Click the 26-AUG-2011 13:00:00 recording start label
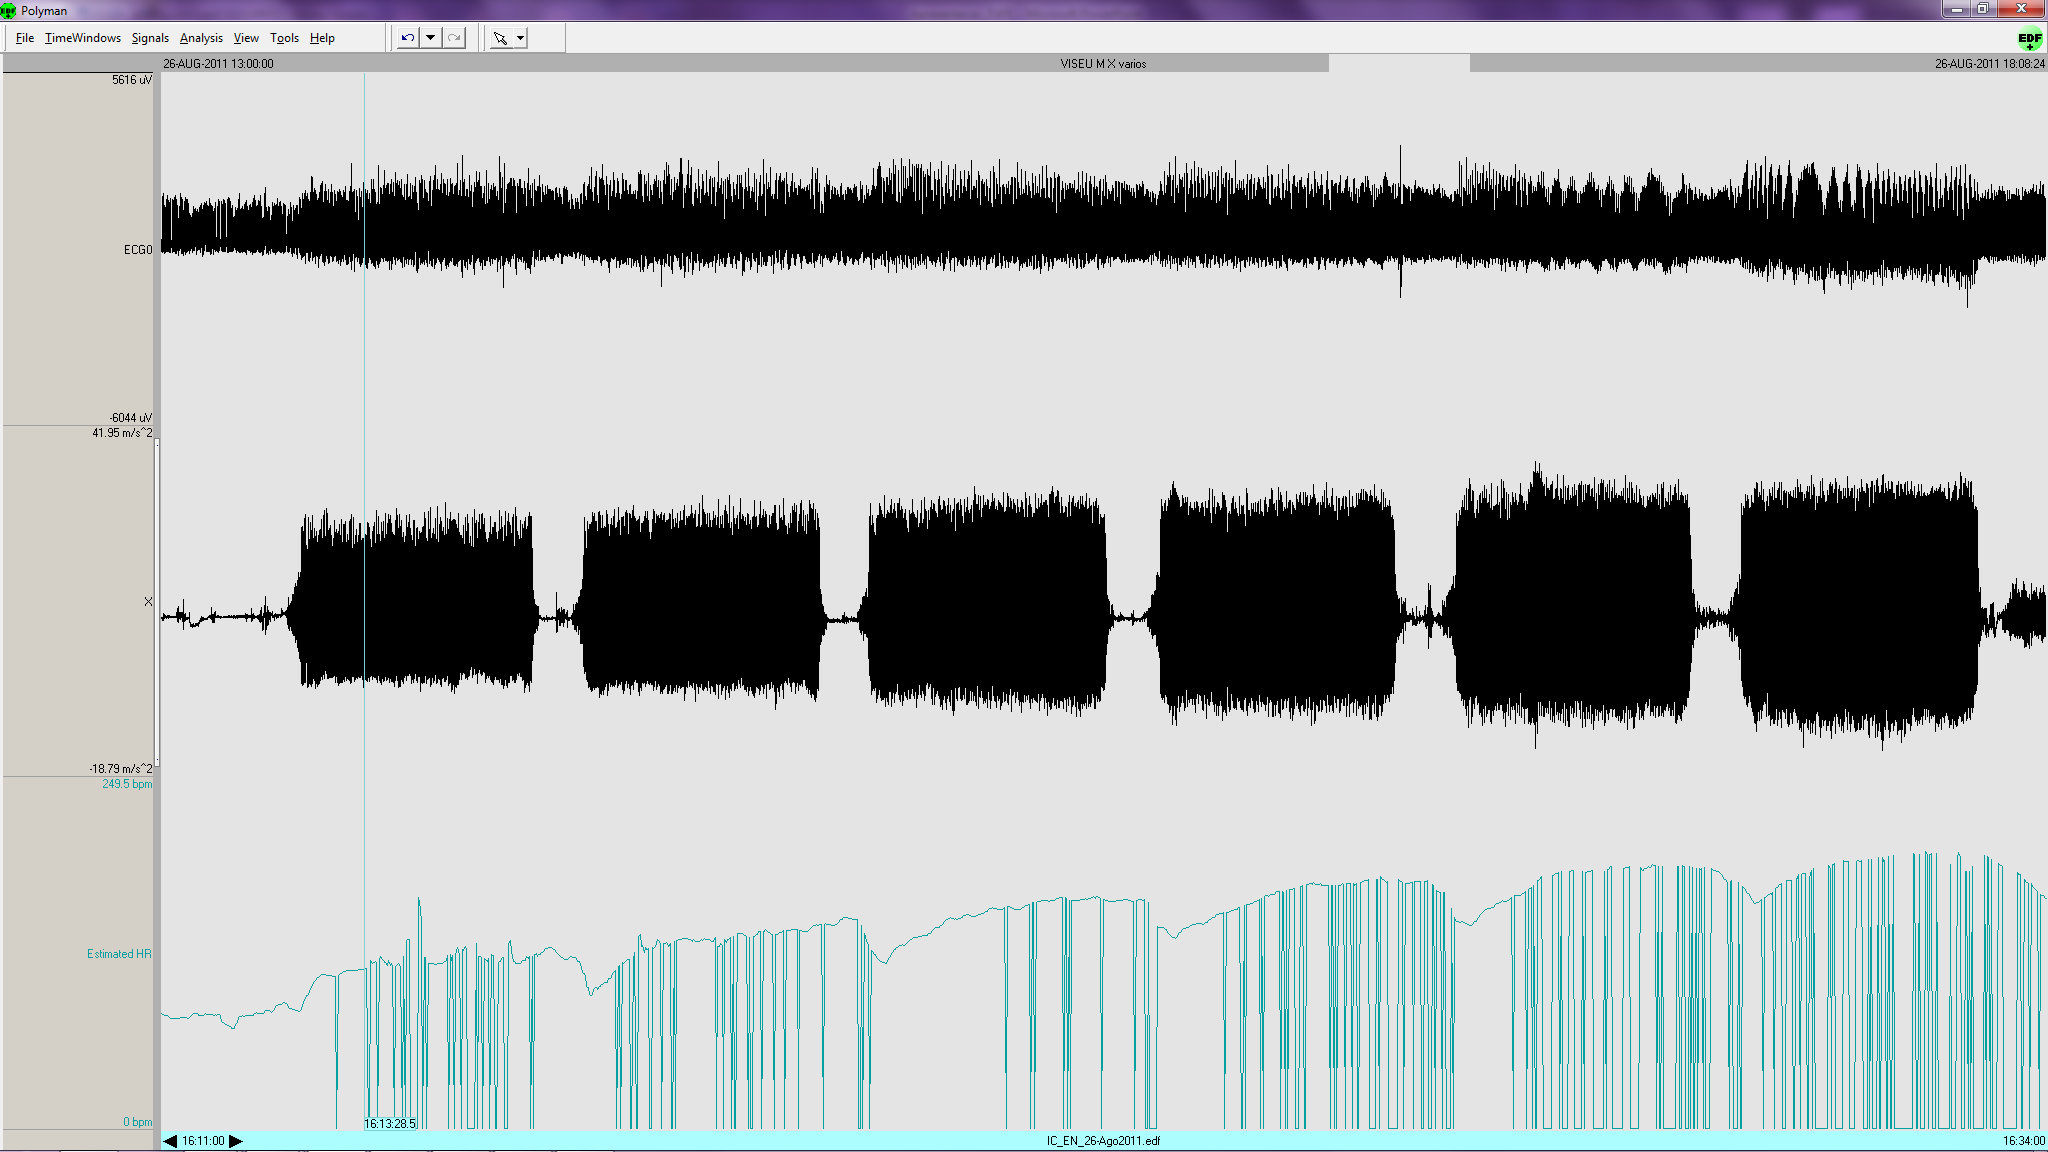 coord(218,64)
